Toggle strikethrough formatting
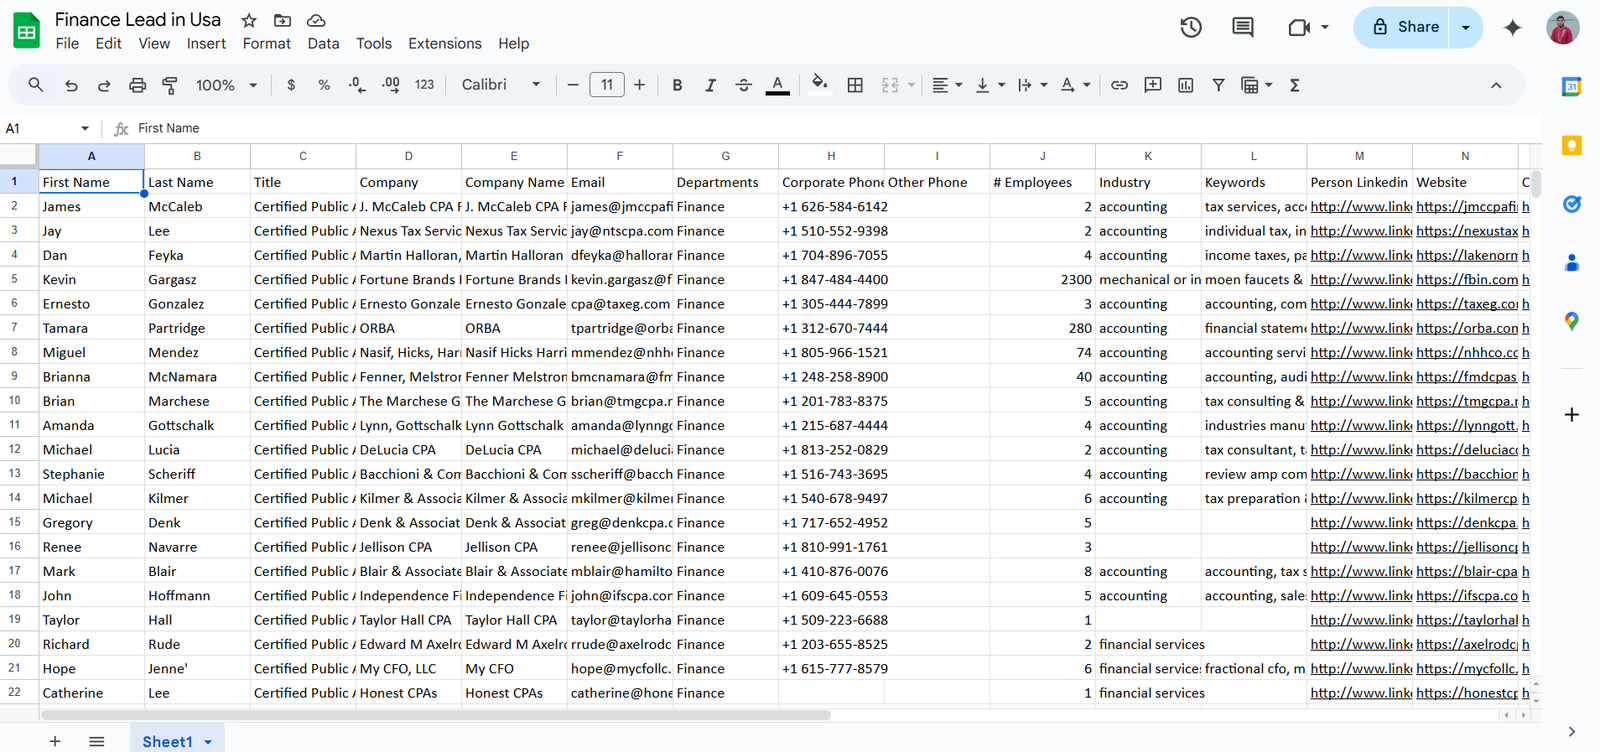Image resolution: width=1600 pixels, height=752 pixels. click(x=743, y=85)
